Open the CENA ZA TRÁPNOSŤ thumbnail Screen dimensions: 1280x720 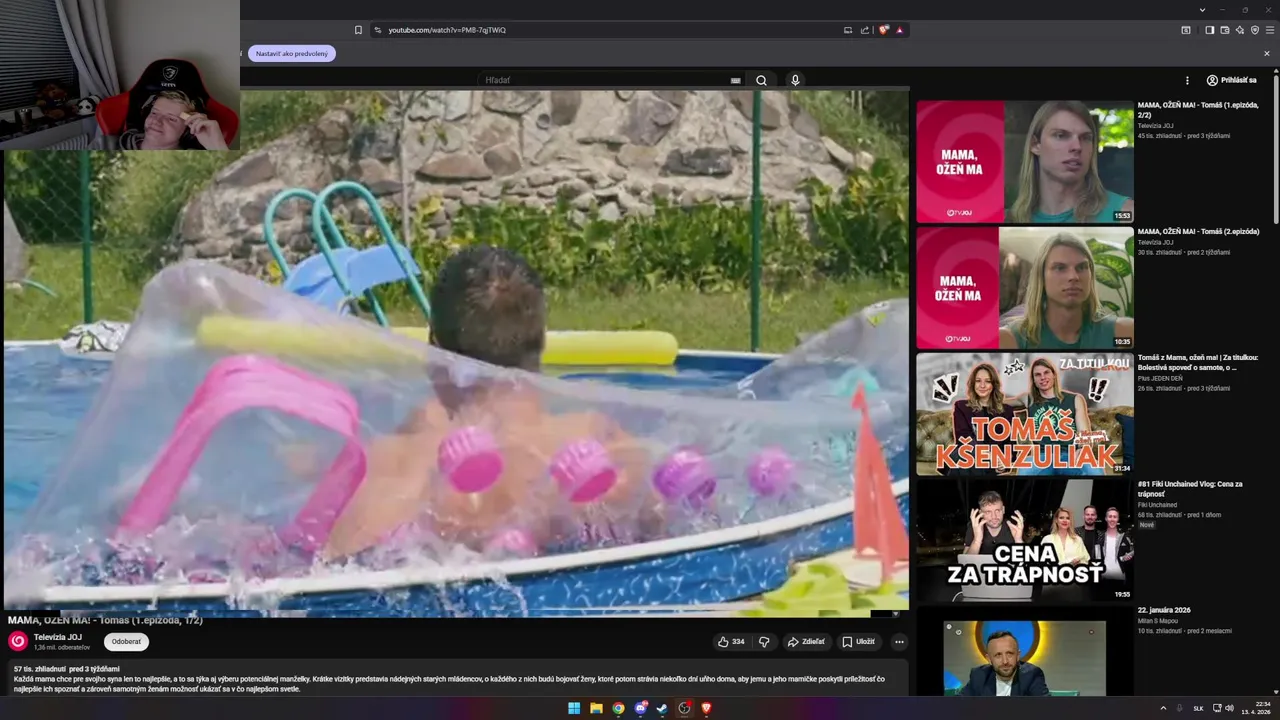pyautogui.click(x=1025, y=540)
